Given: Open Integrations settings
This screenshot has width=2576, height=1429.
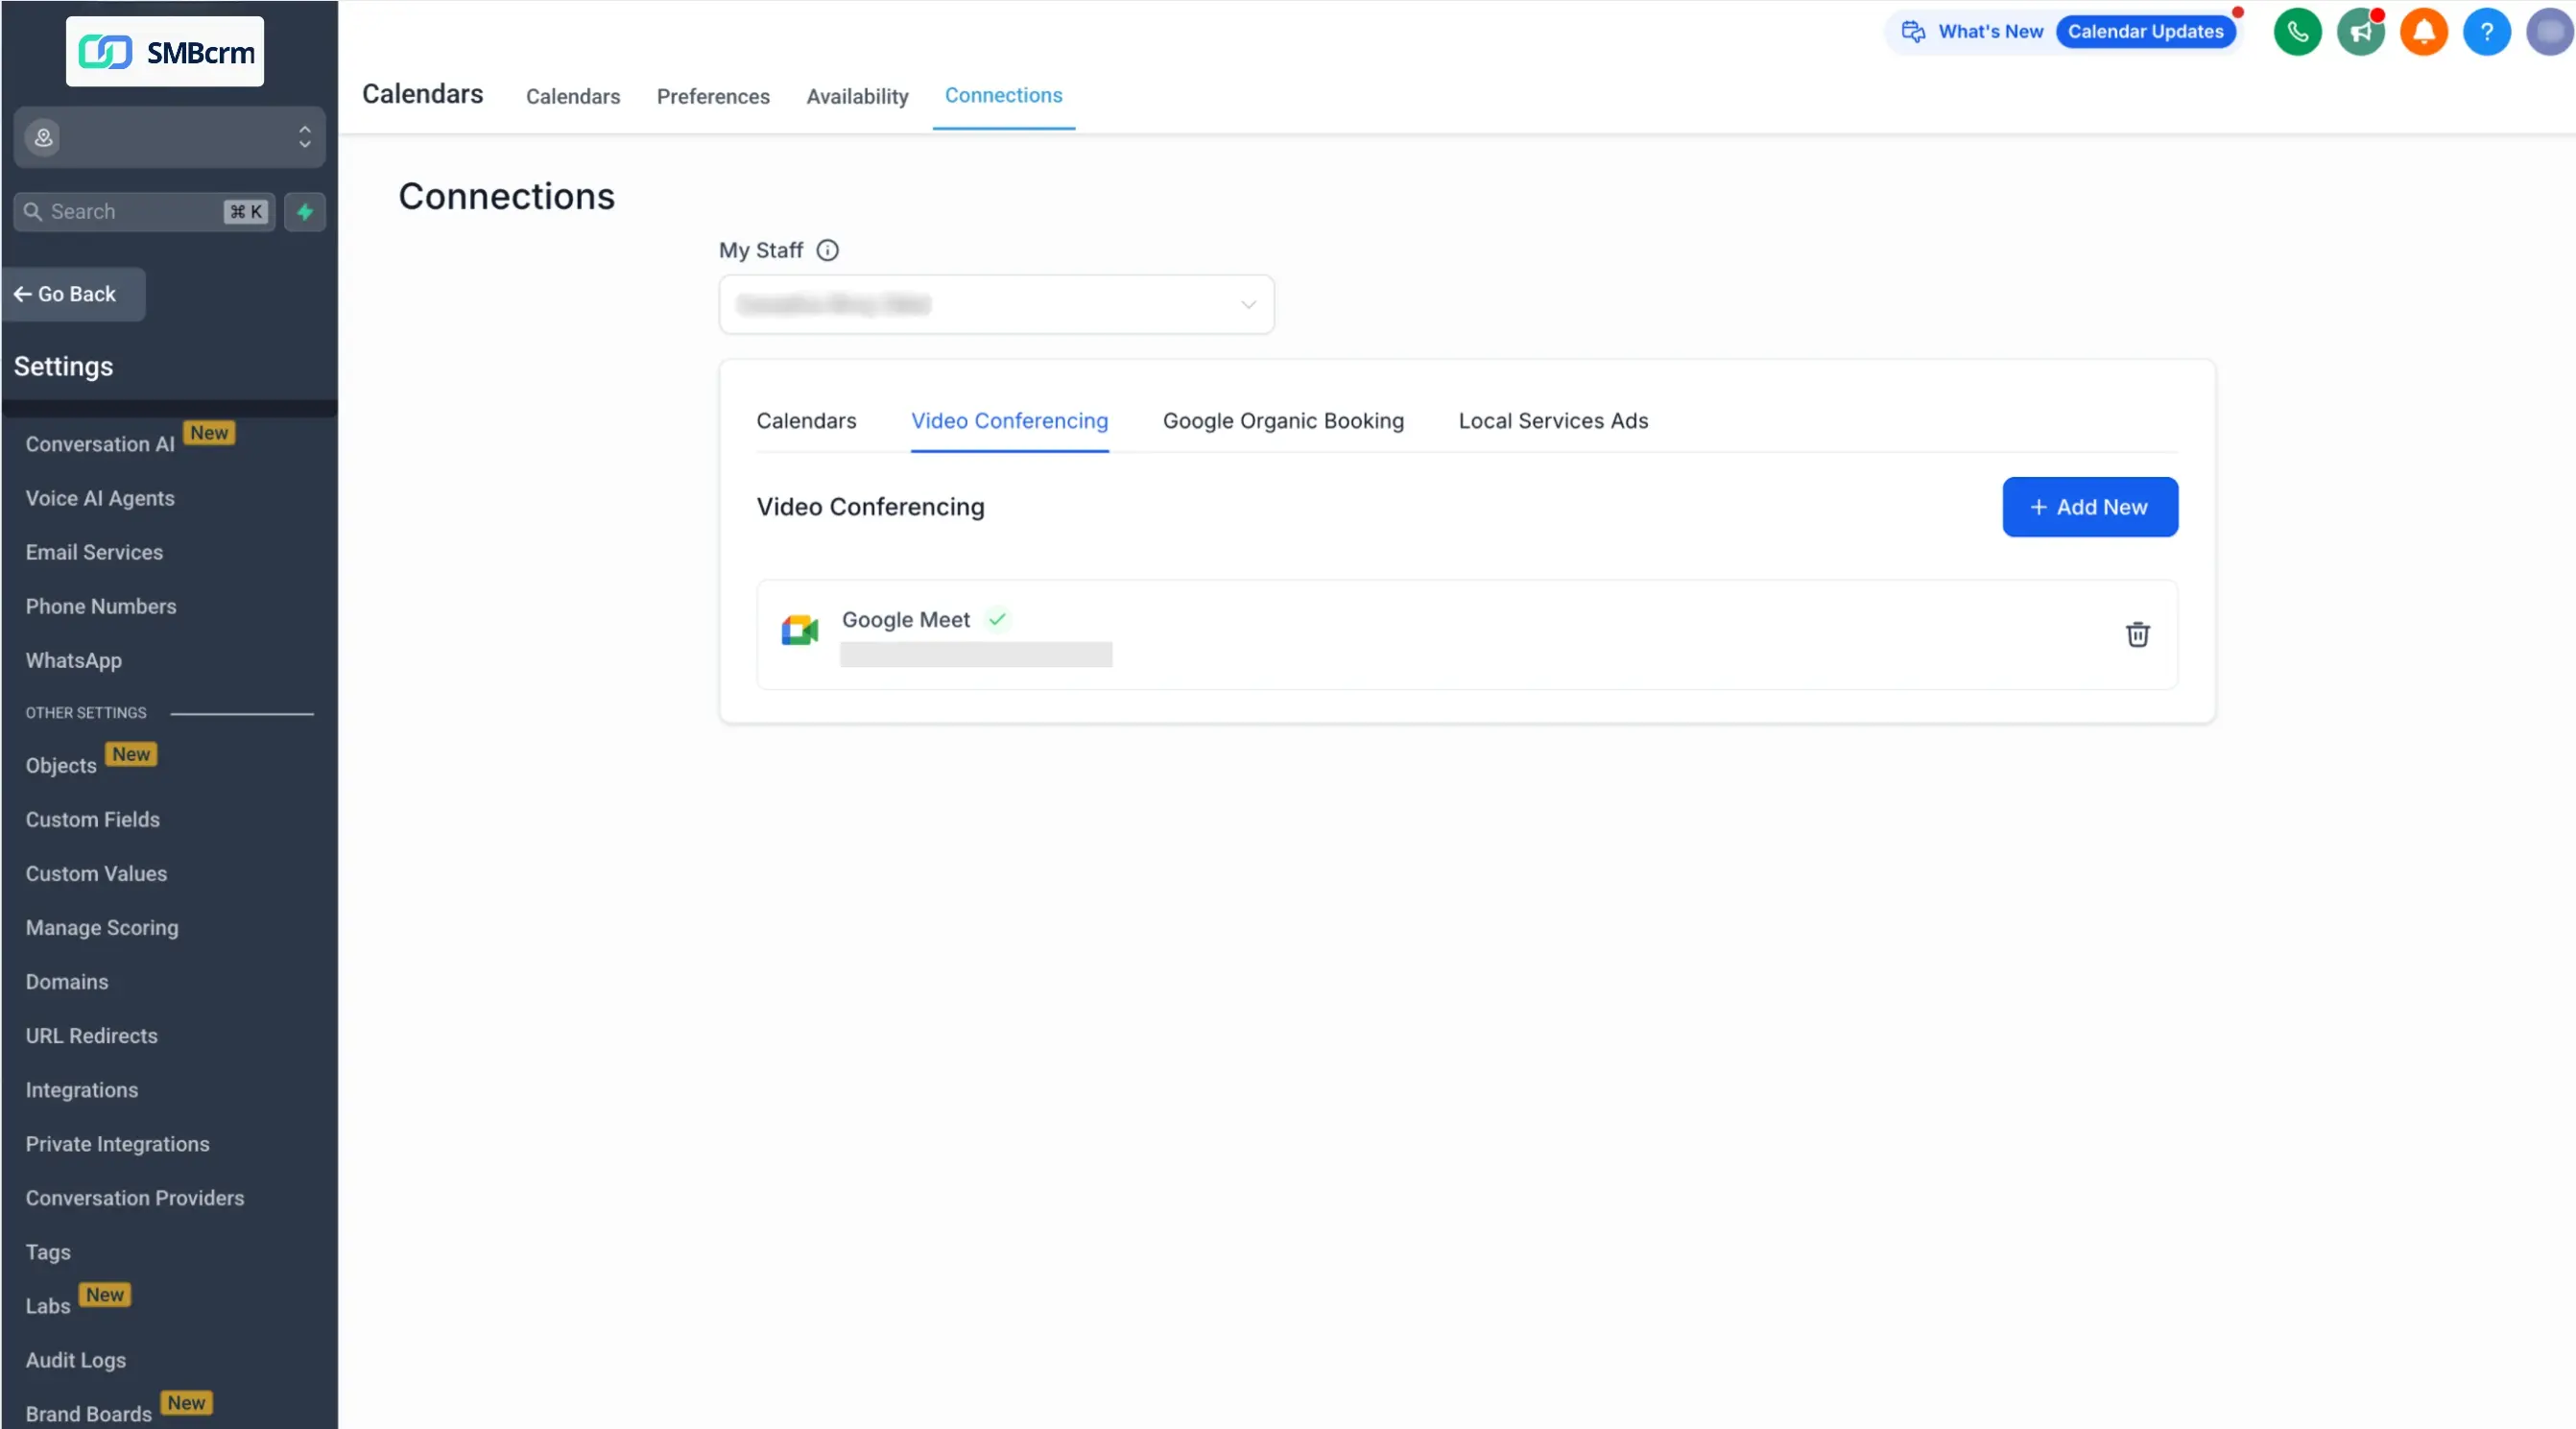Looking at the screenshot, I should (82, 1090).
